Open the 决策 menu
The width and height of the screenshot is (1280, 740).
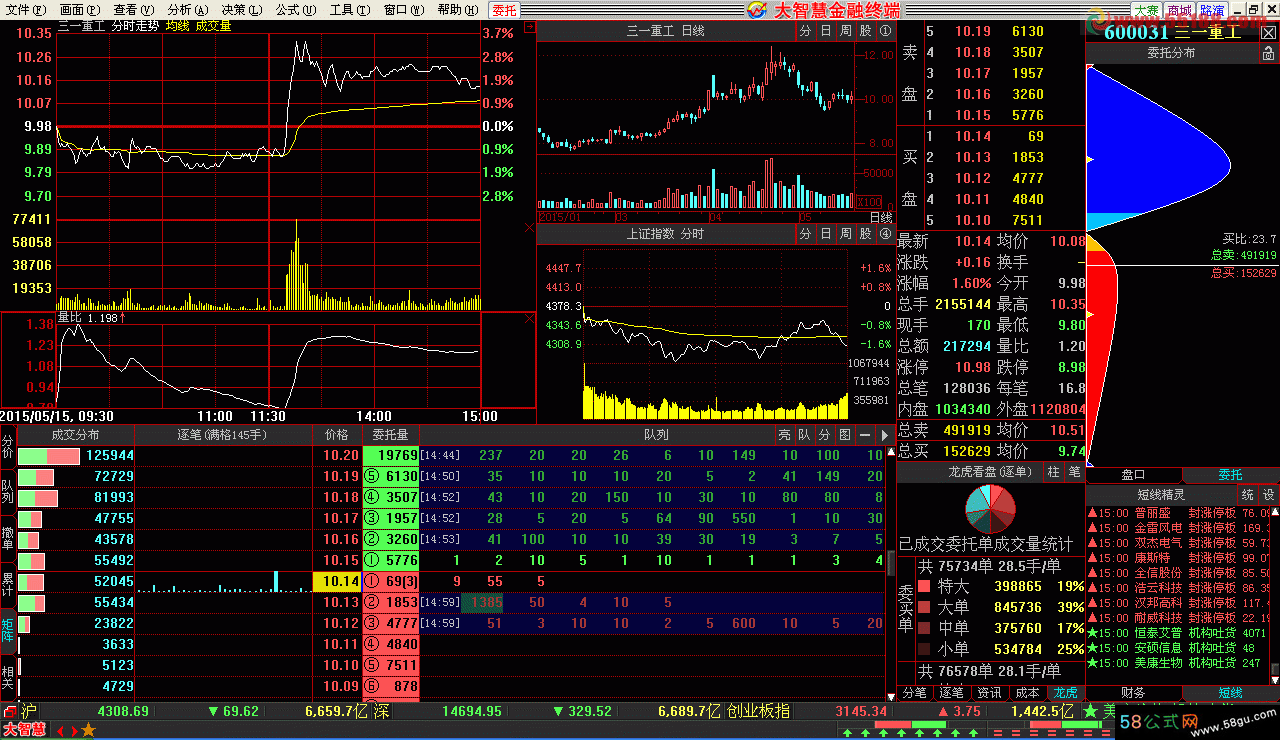pos(242,10)
